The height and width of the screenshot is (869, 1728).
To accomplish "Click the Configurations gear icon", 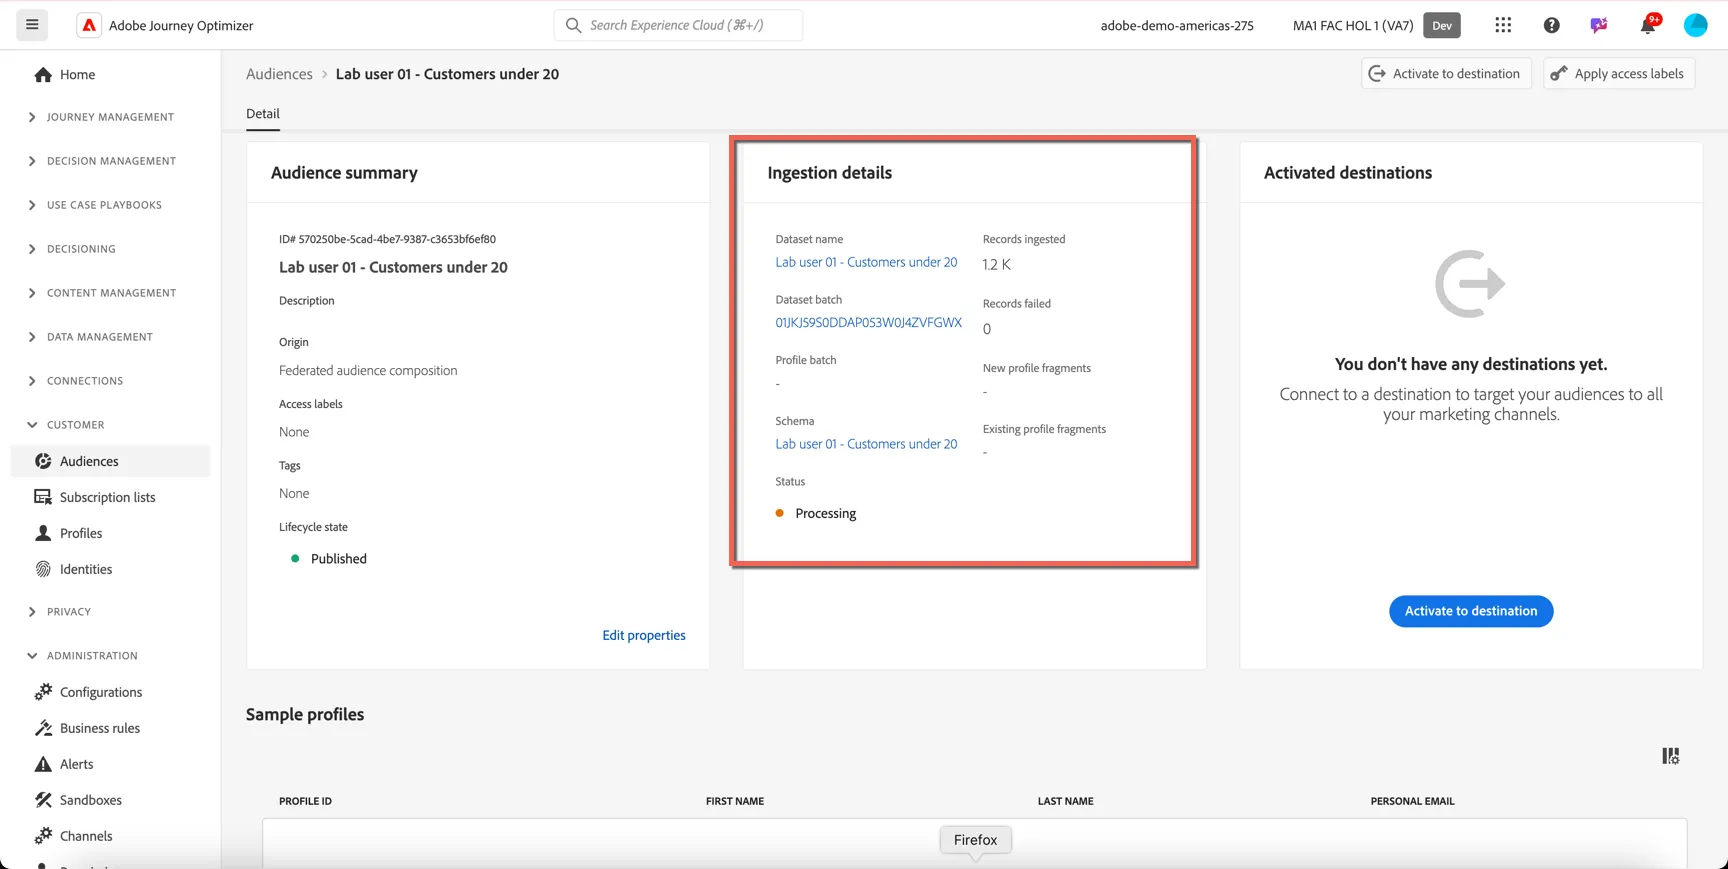I will [43, 692].
